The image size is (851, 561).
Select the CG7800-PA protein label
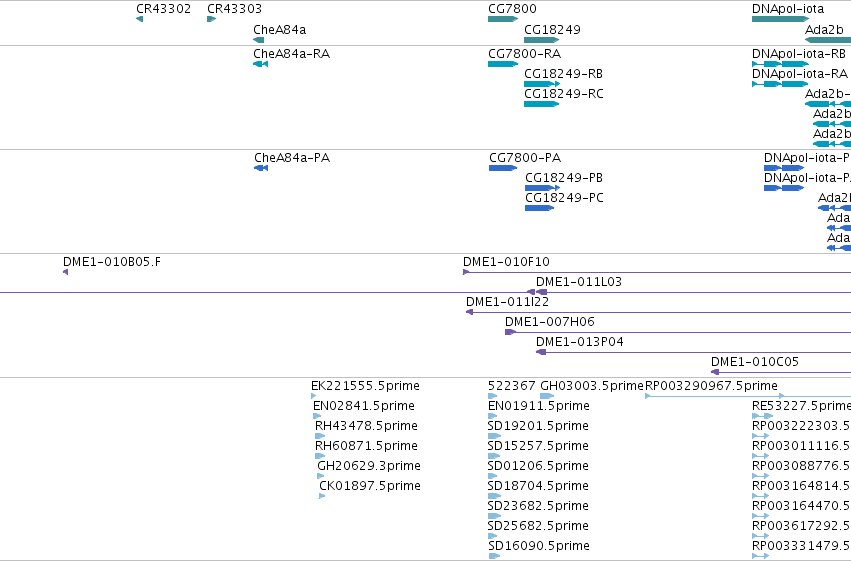(525, 158)
